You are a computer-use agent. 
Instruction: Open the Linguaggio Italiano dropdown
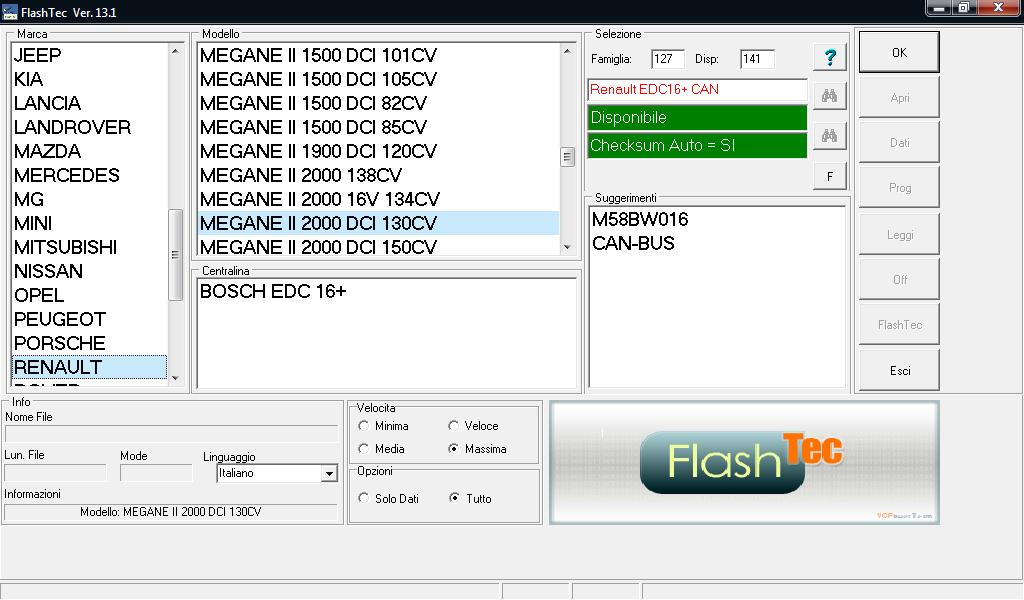[x=329, y=473]
